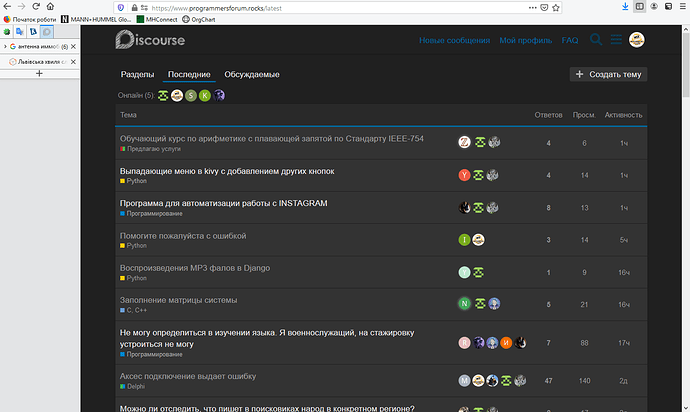
Task: Open topic 'Помогите пожалуйста с ошибкой'
Action: click(183, 236)
